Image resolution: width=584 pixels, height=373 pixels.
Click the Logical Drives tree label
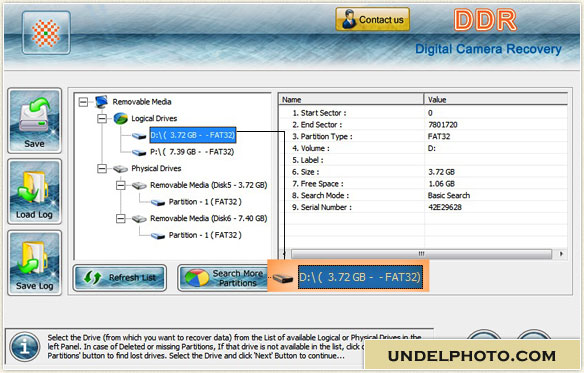(154, 118)
